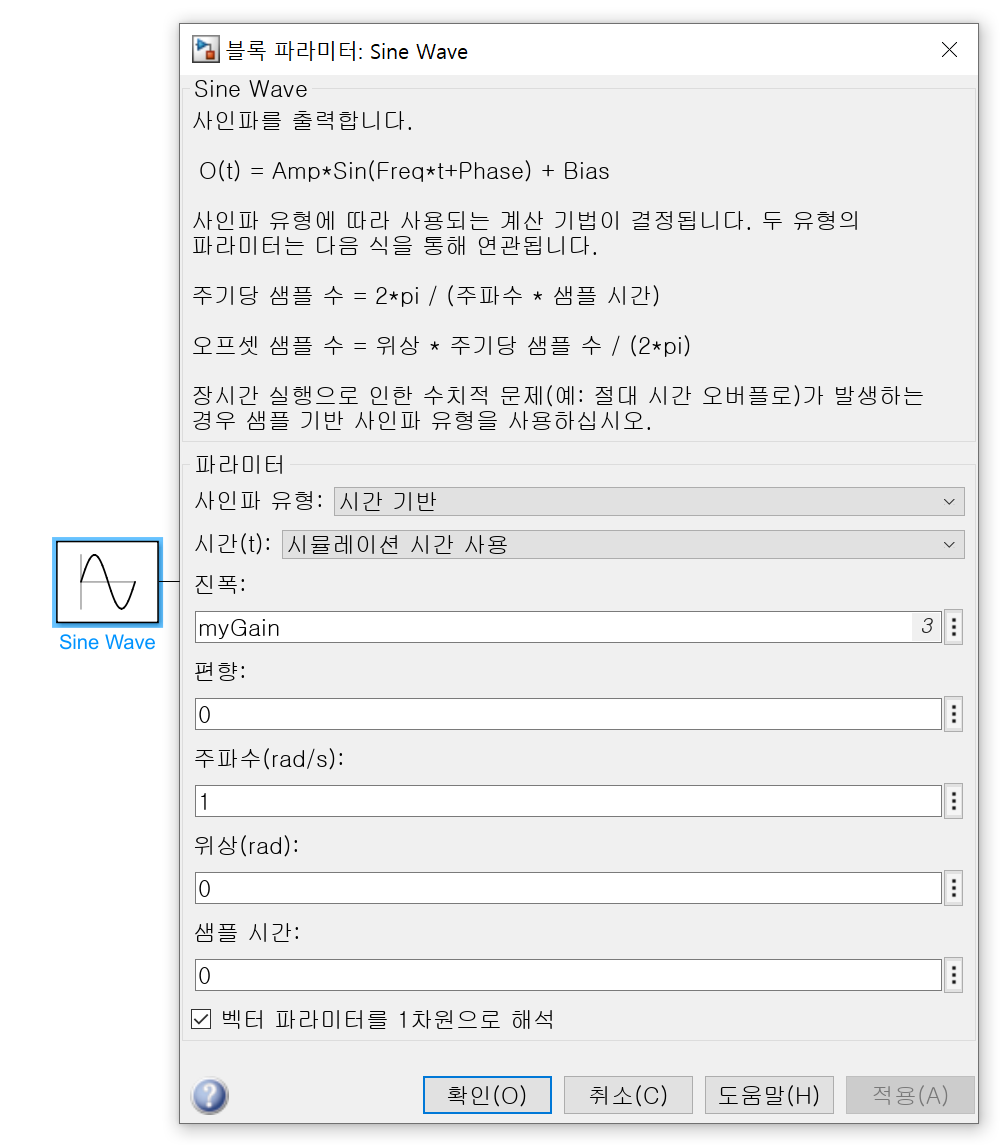Click the 적용(A) button
1007x1145 pixels.
click(910, 1094)
